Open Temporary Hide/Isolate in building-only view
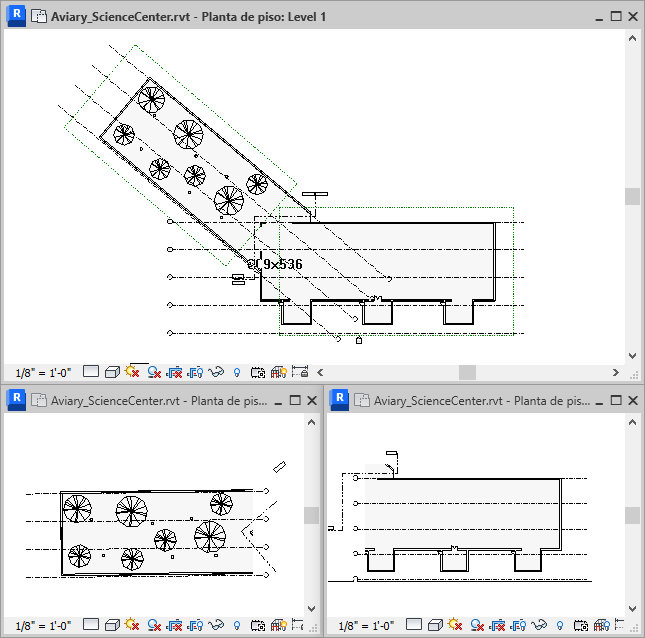This screenshot has height=638, width=645. [539, 625]
